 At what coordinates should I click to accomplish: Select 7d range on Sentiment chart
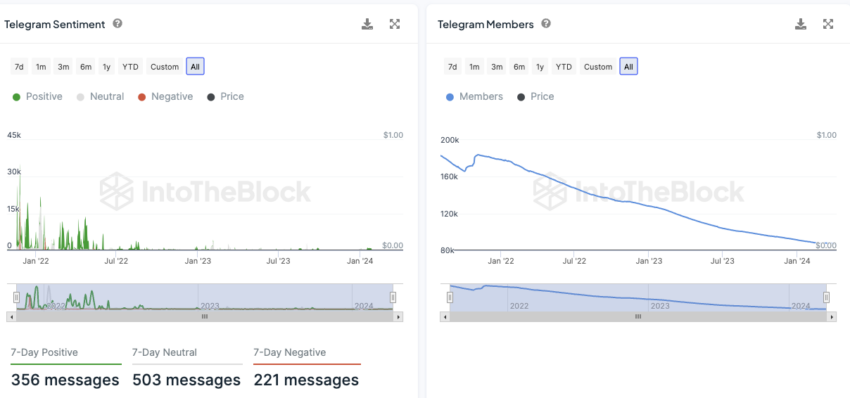19,67
